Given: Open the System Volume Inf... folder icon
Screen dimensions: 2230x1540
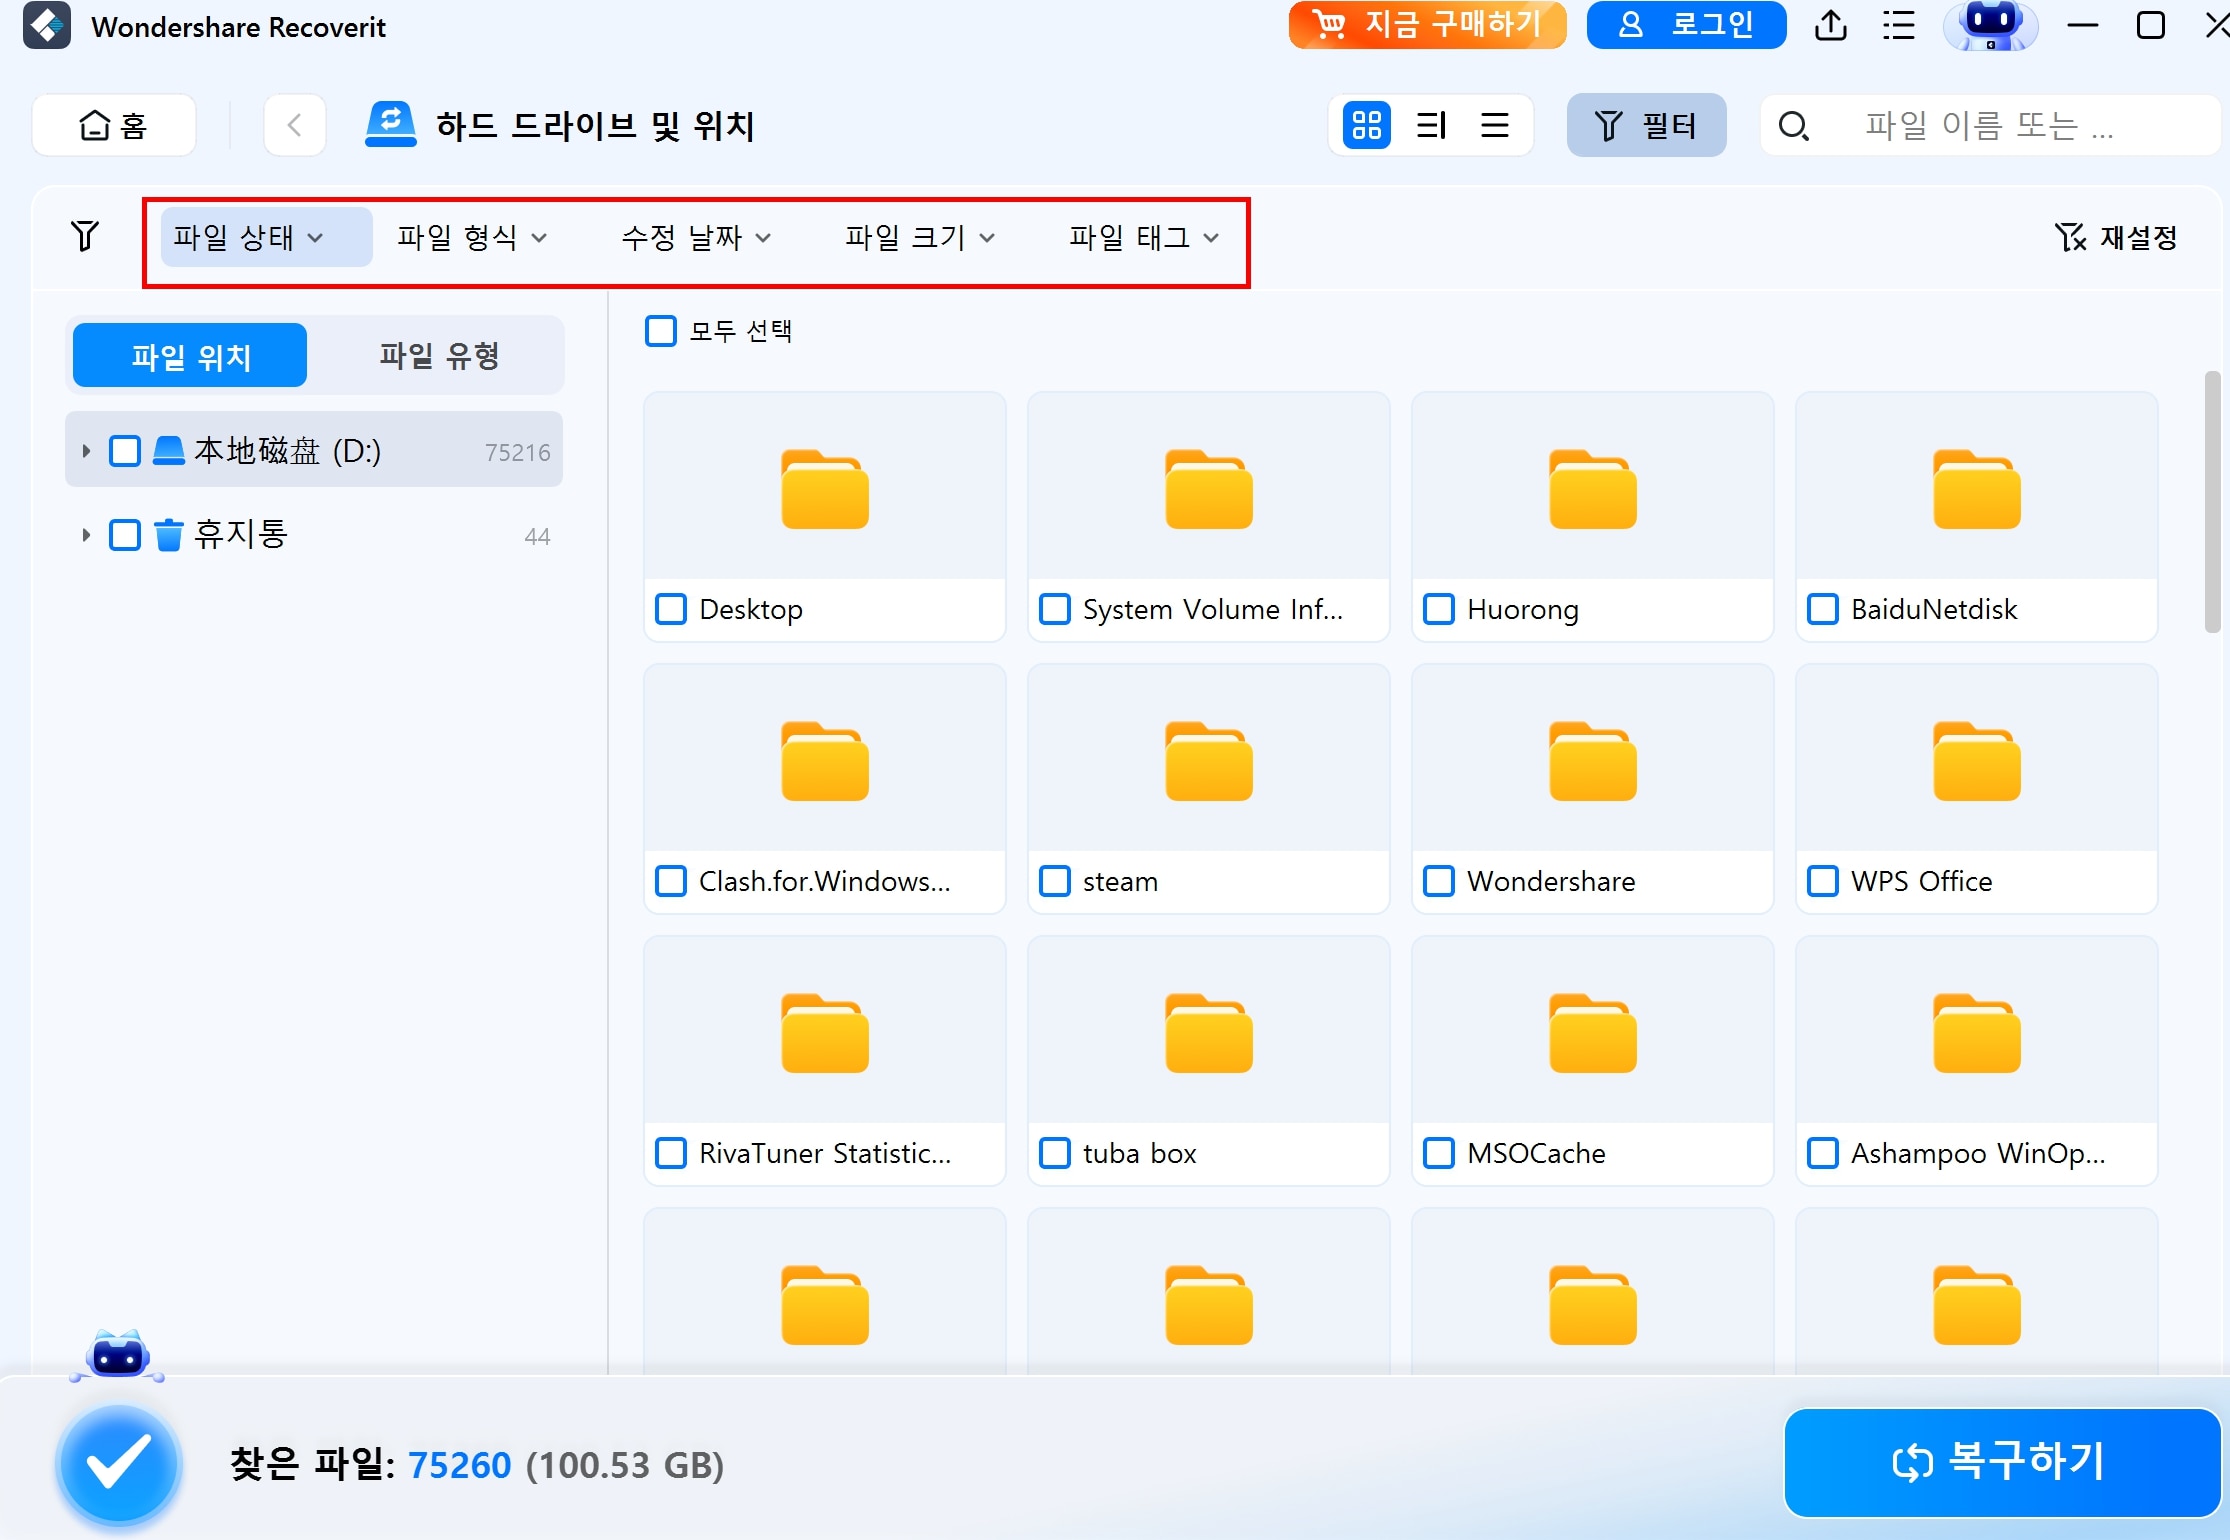Looking at the screenshot, I should point(1209,489).
